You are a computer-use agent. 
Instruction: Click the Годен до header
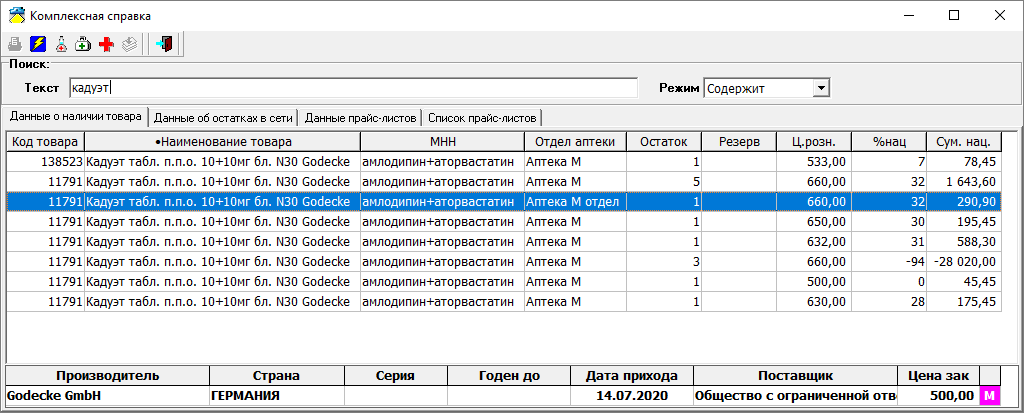click(x=509, y=376)
